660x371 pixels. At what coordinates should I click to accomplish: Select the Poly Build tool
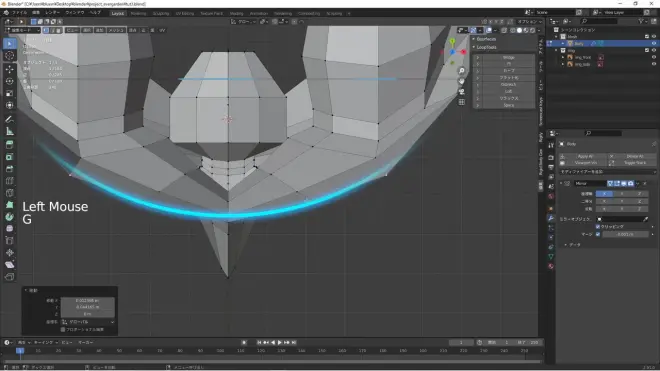click(10, 205)
